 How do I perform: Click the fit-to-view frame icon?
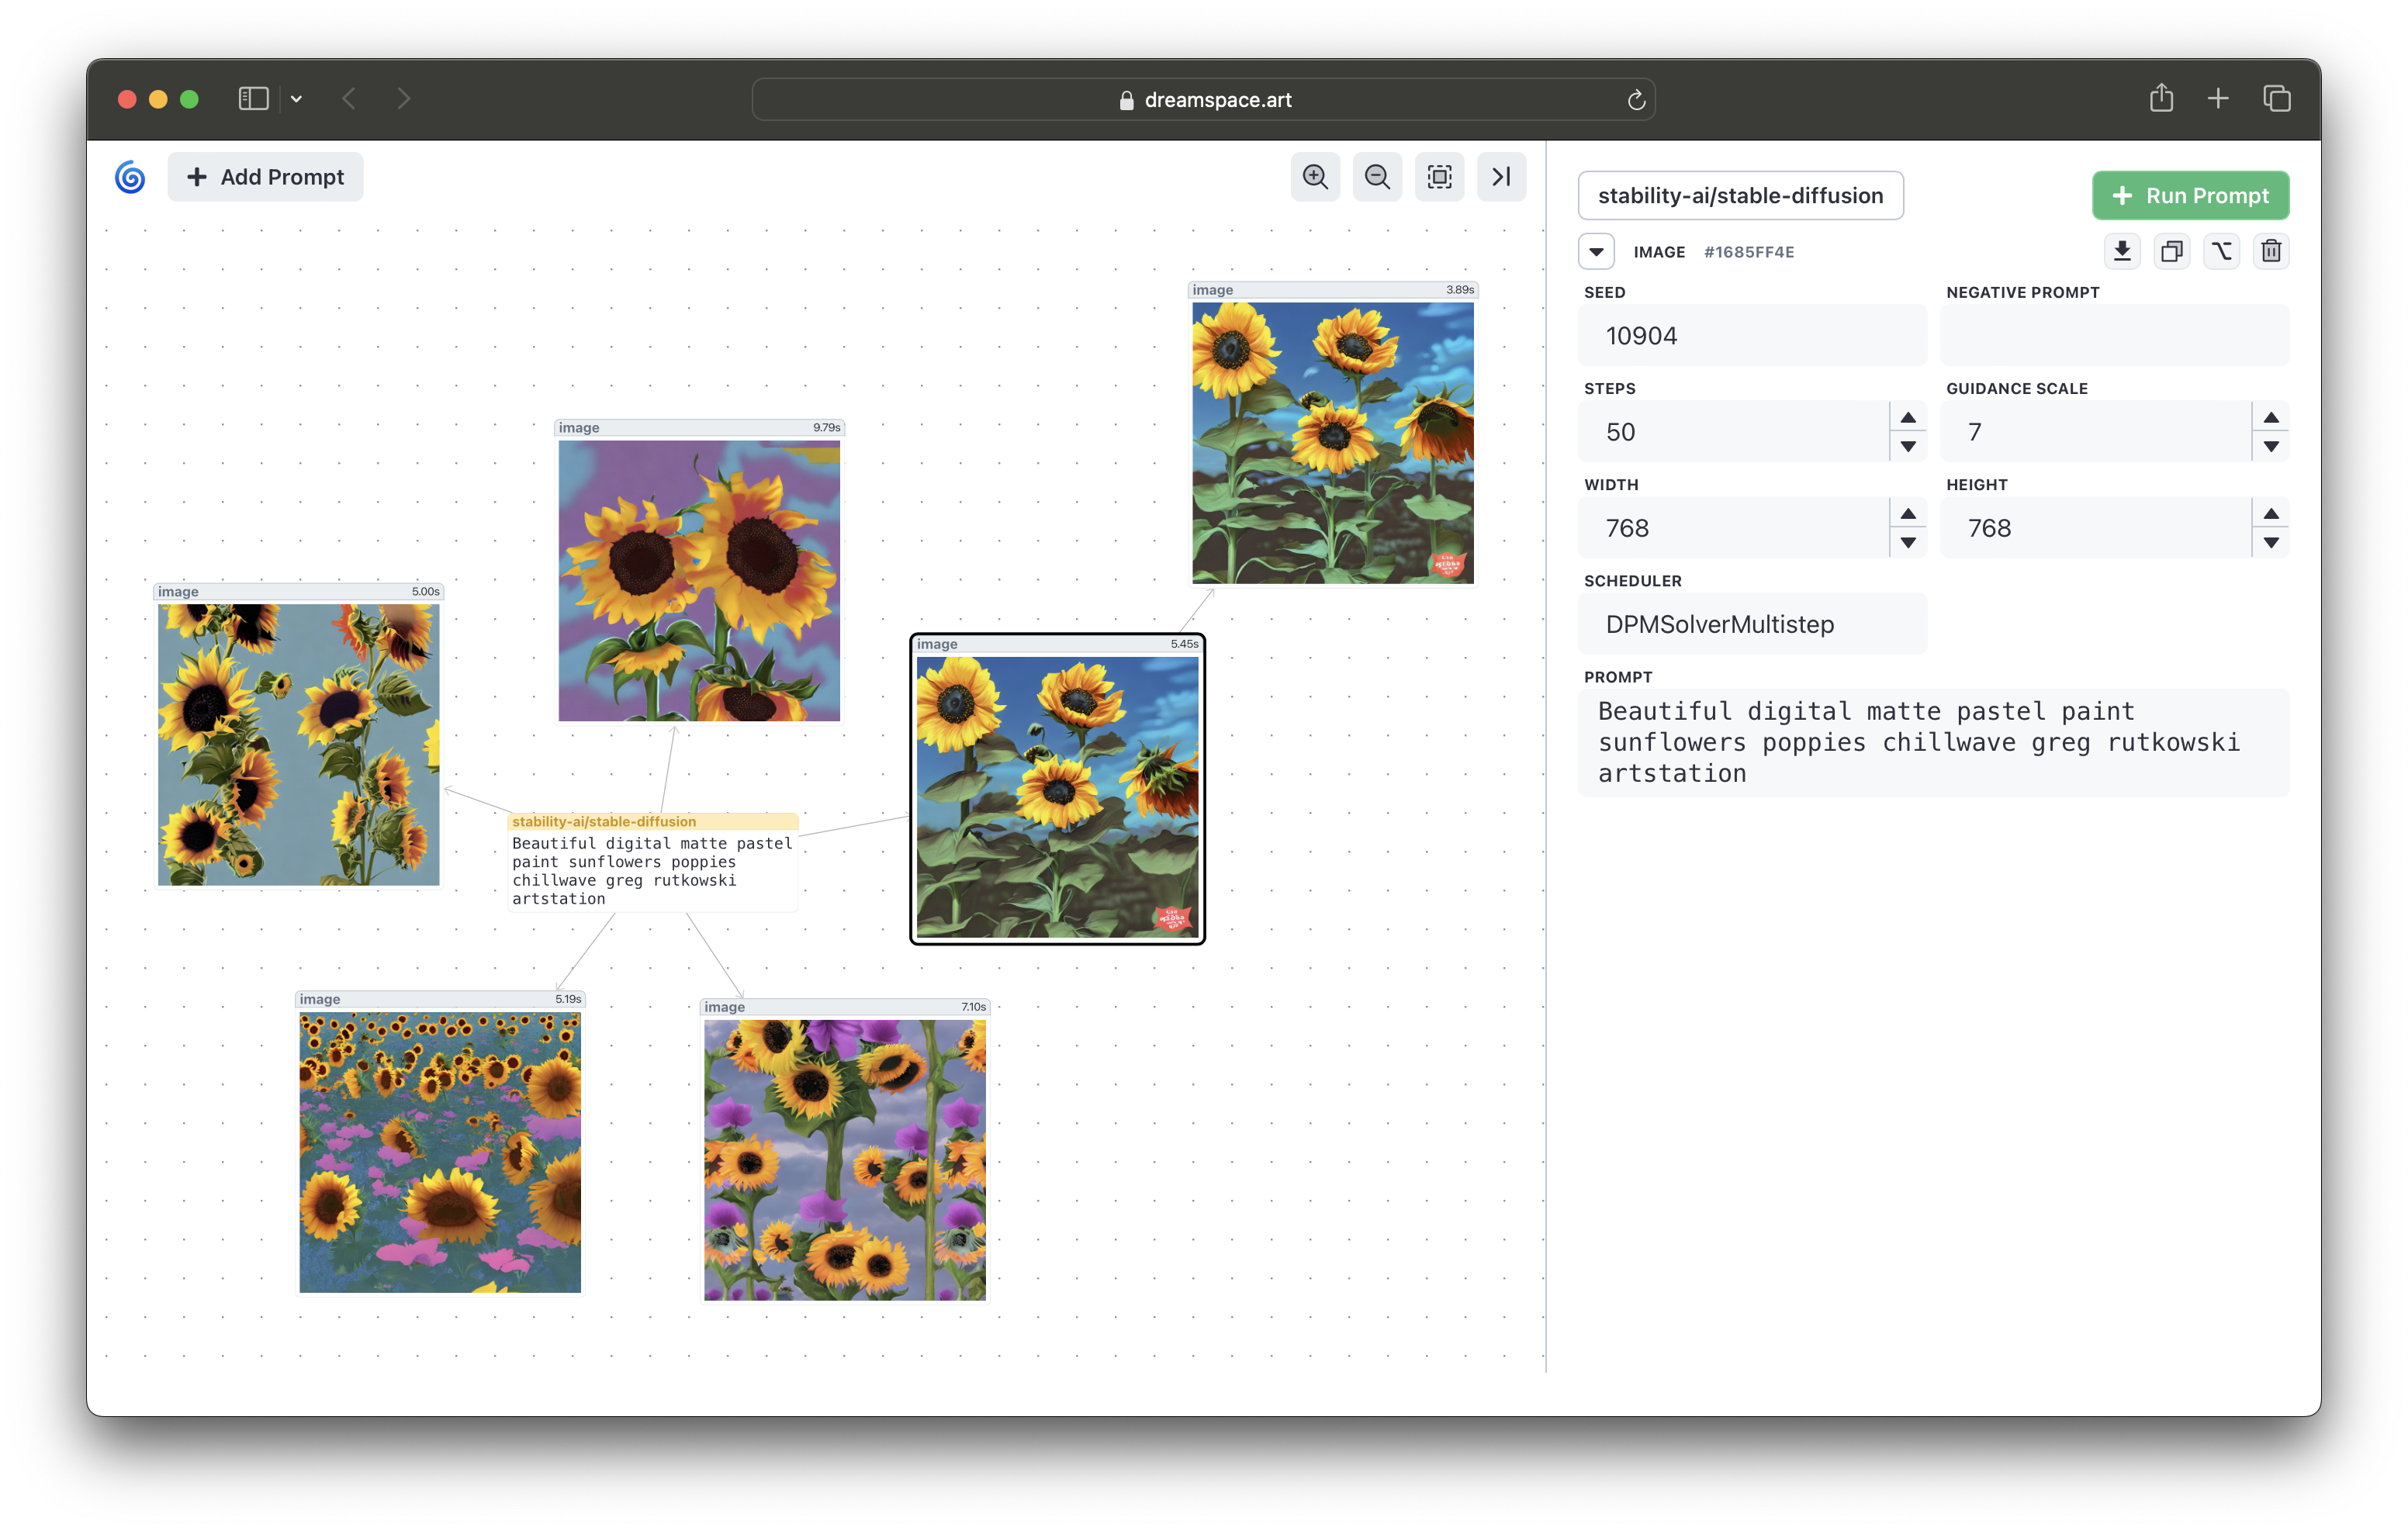(1439, 177)
